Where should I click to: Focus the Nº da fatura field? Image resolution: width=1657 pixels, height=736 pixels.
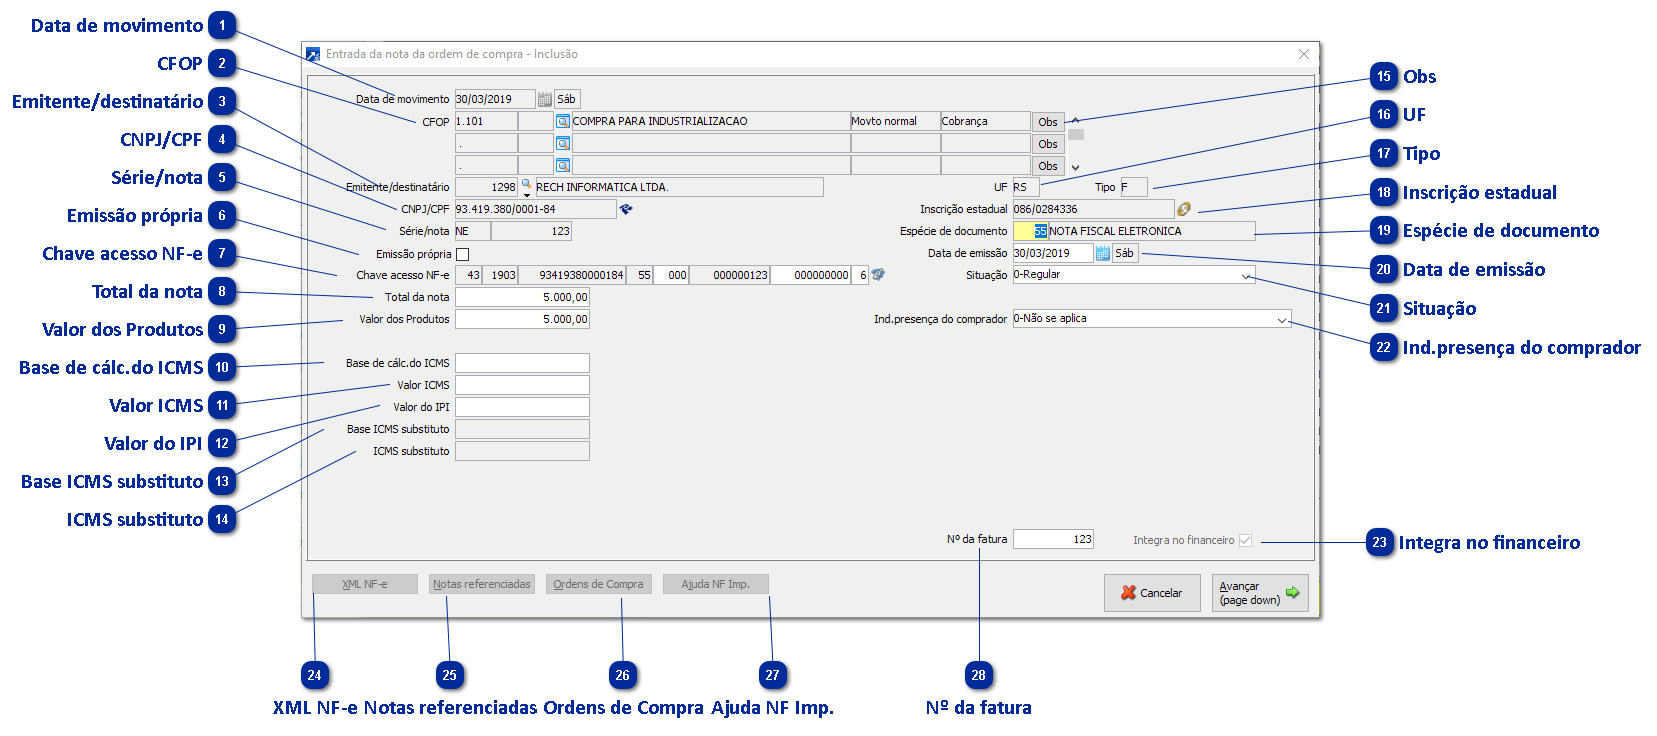(1053, 539)
